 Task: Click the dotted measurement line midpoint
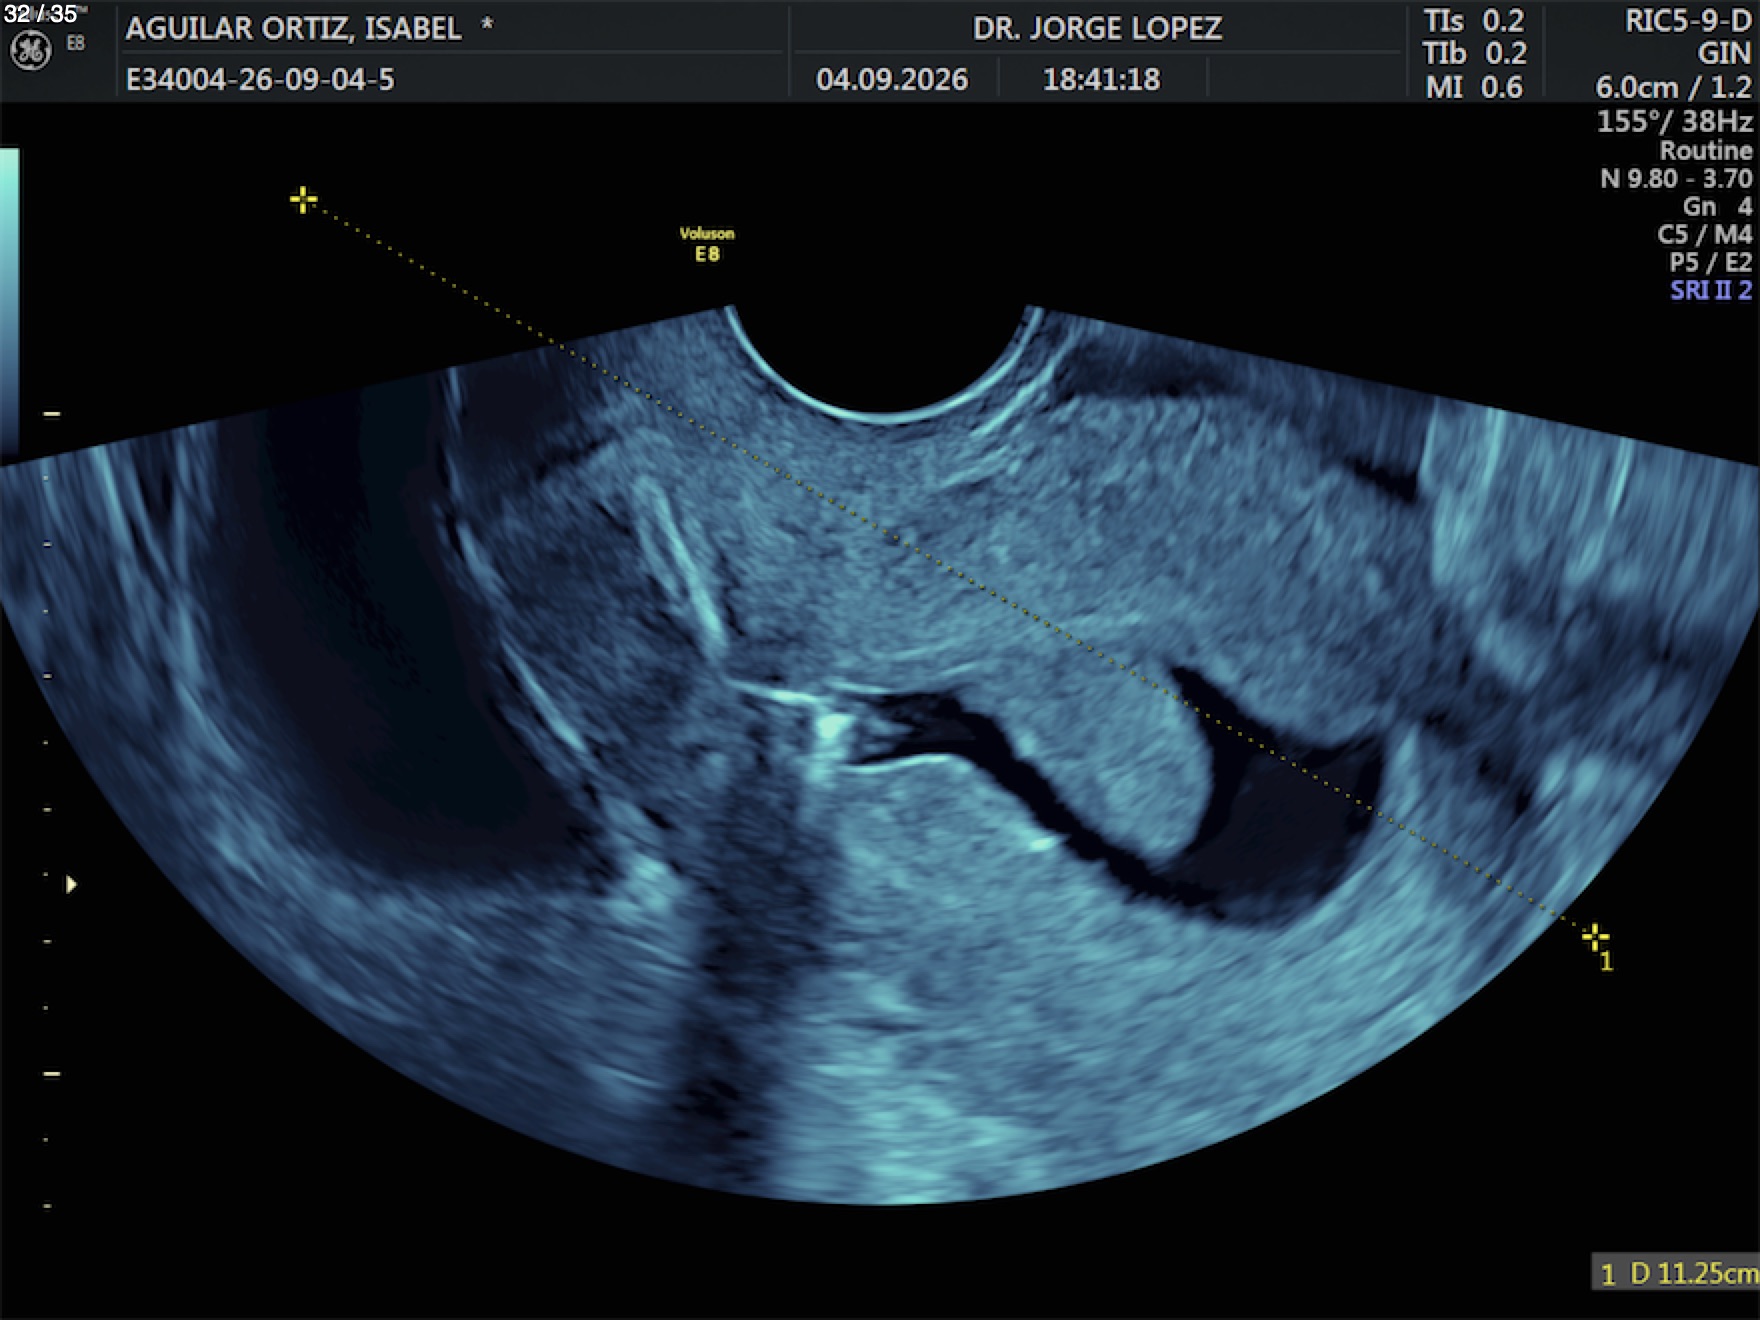click(x=949, y=569)
